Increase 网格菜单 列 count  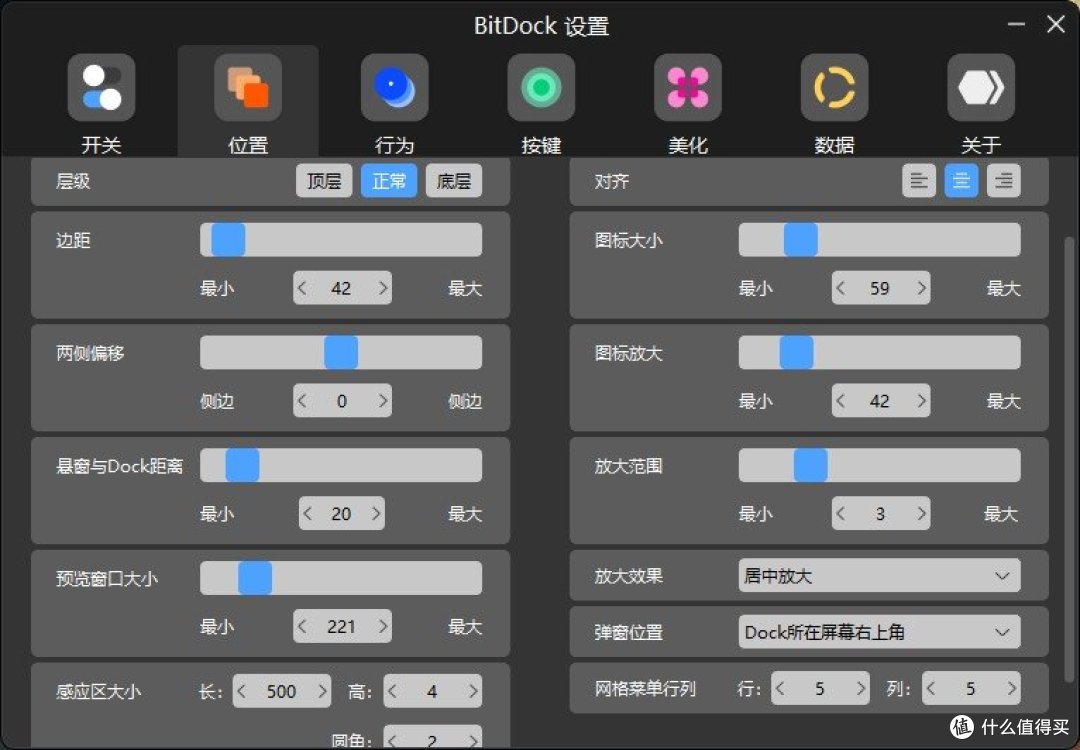coord(1012,688)
